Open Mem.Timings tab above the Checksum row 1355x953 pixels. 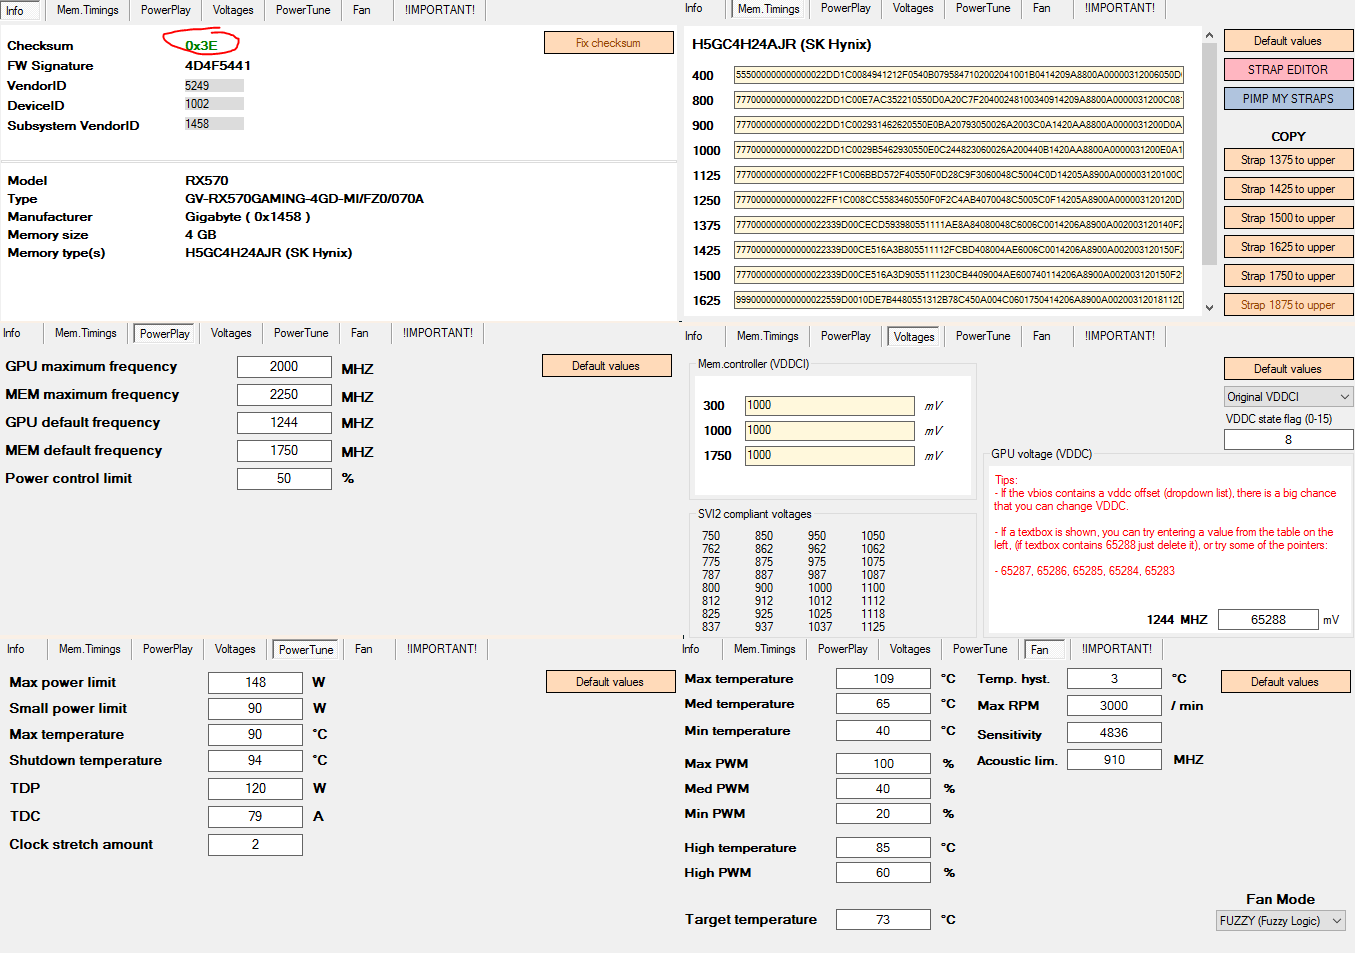(87, 10)
